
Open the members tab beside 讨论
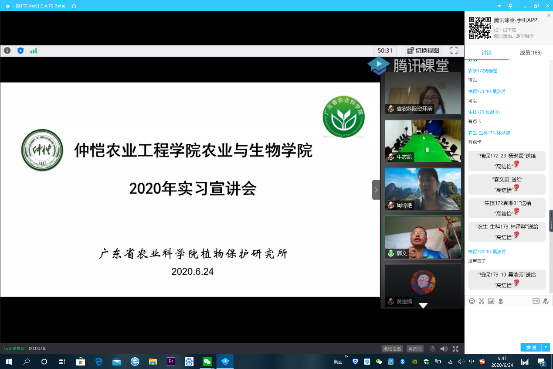(x=531, y=53)
